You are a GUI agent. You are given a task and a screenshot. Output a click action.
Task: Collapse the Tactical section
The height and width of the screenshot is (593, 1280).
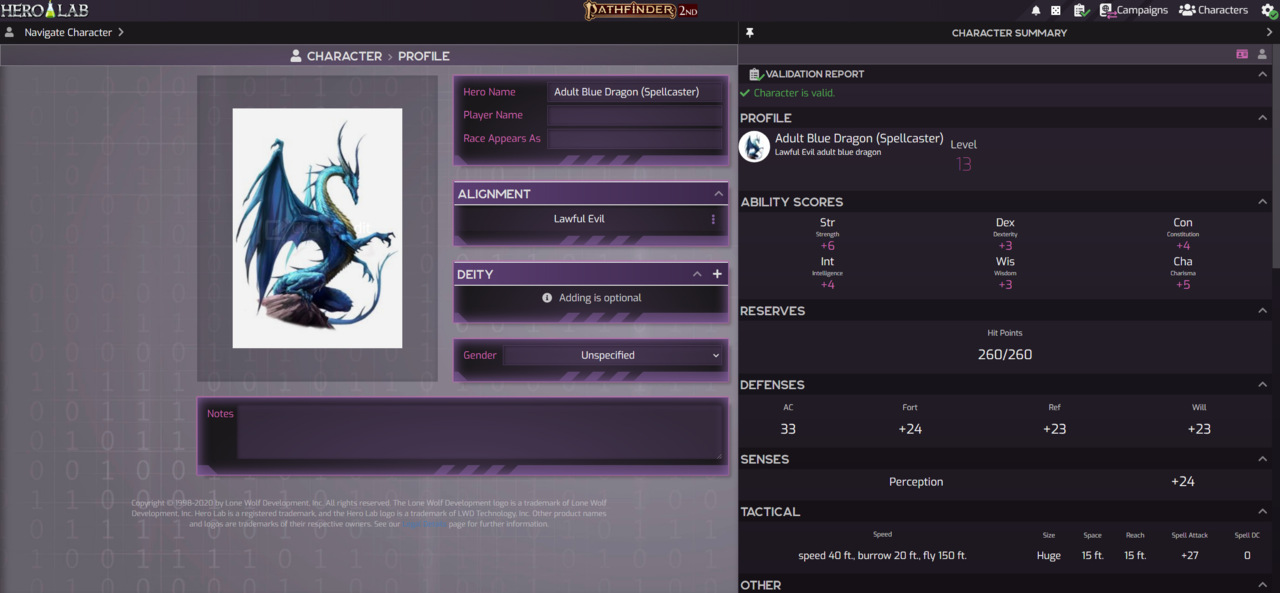pyautogui.click(x=1263, y=512)
